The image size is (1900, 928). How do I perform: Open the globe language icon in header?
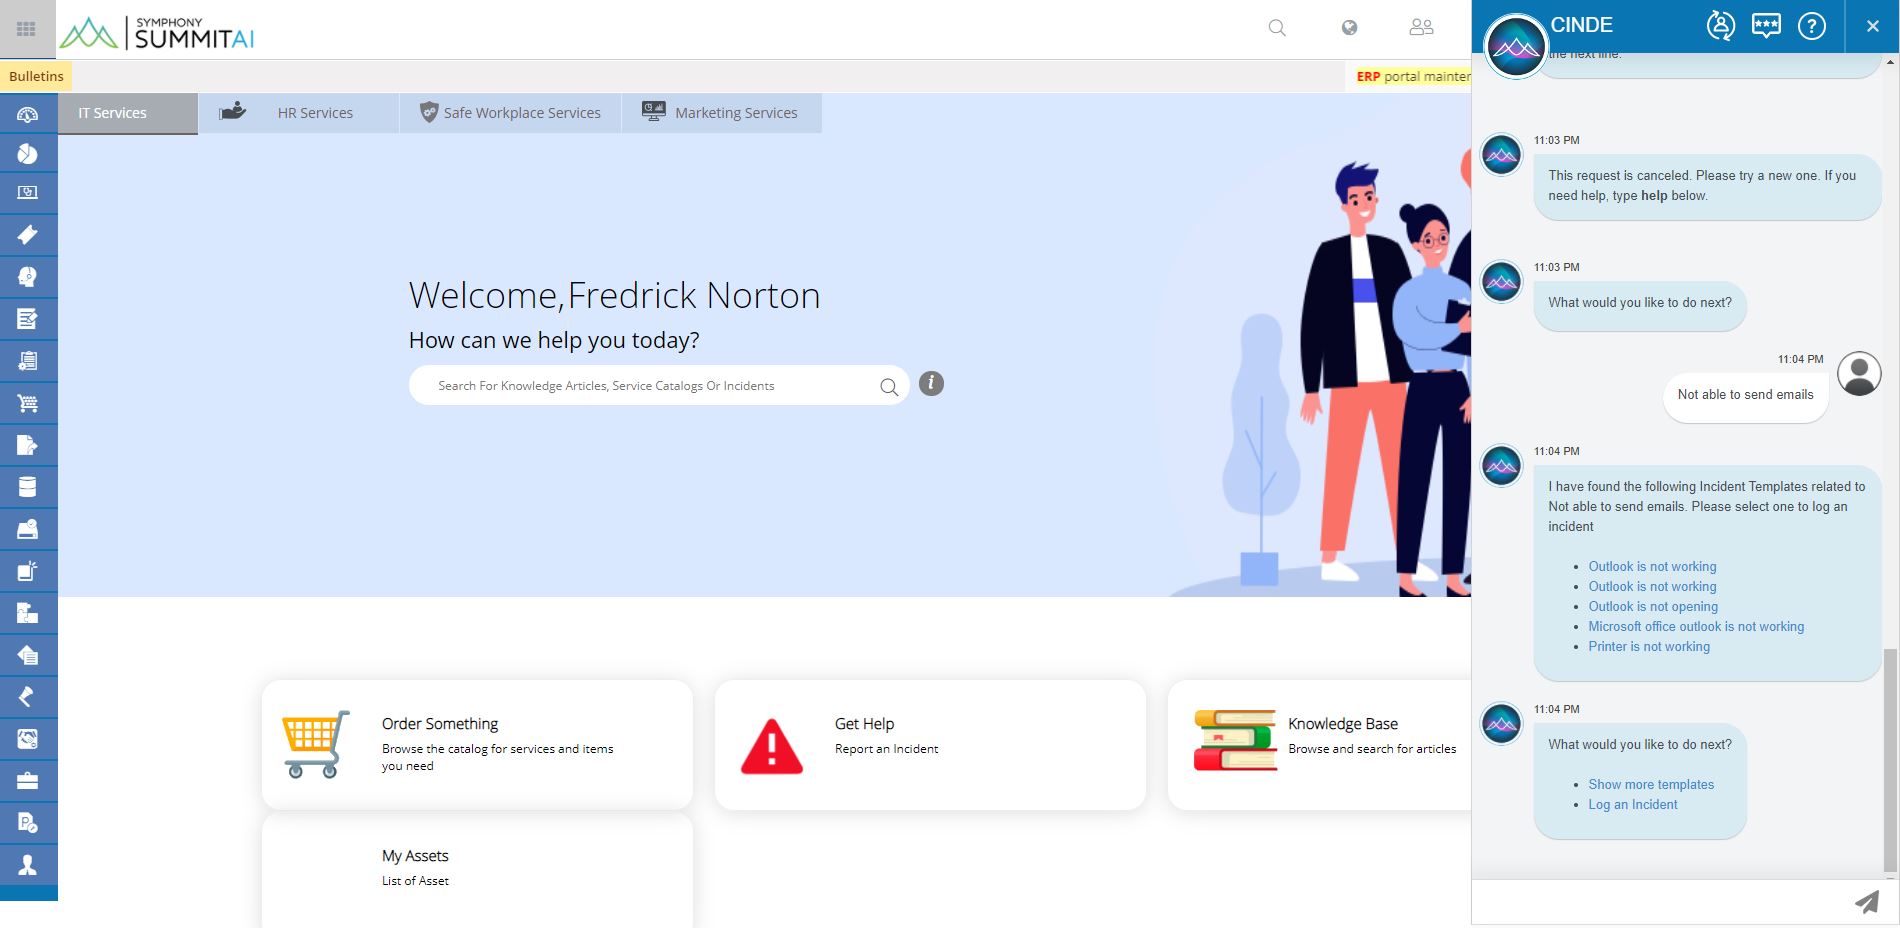[1349, 28]
